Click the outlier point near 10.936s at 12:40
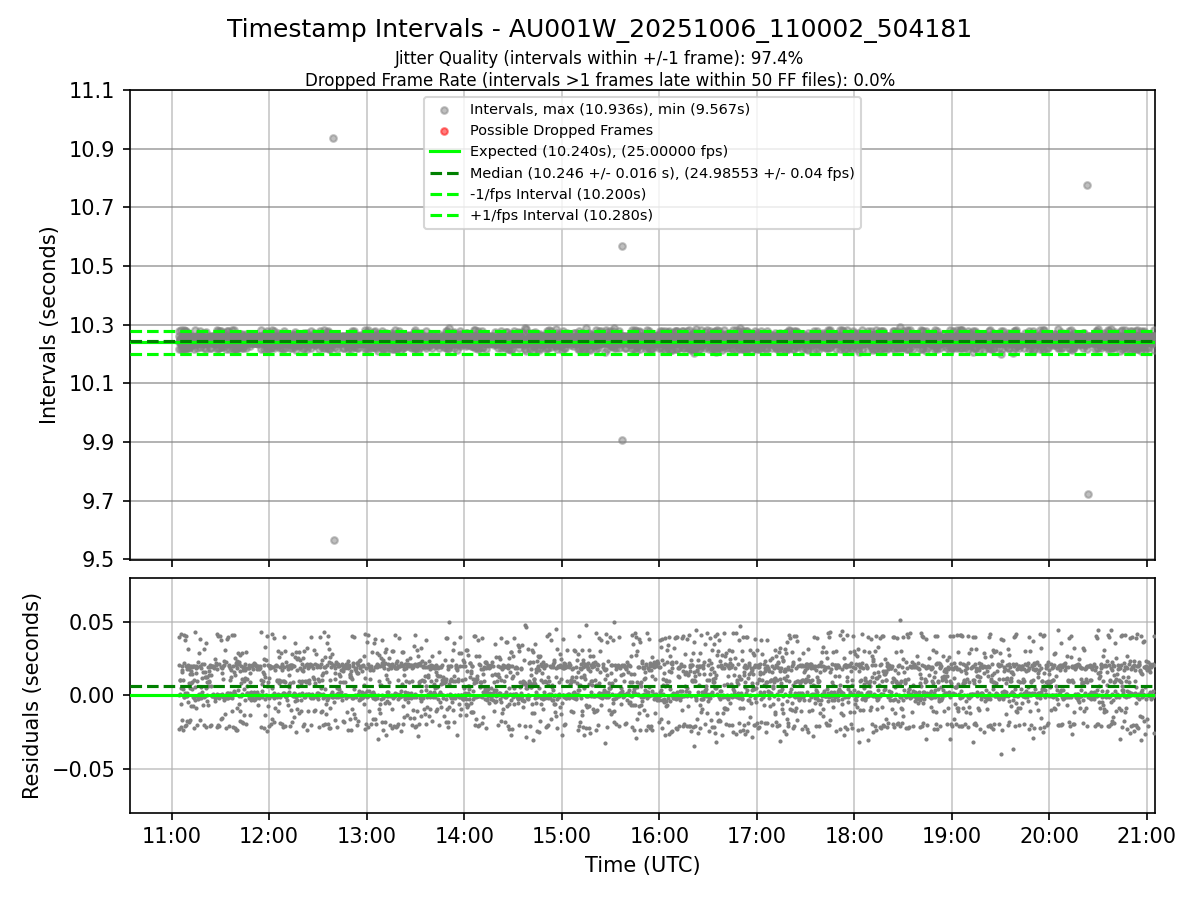 point(333,138)
